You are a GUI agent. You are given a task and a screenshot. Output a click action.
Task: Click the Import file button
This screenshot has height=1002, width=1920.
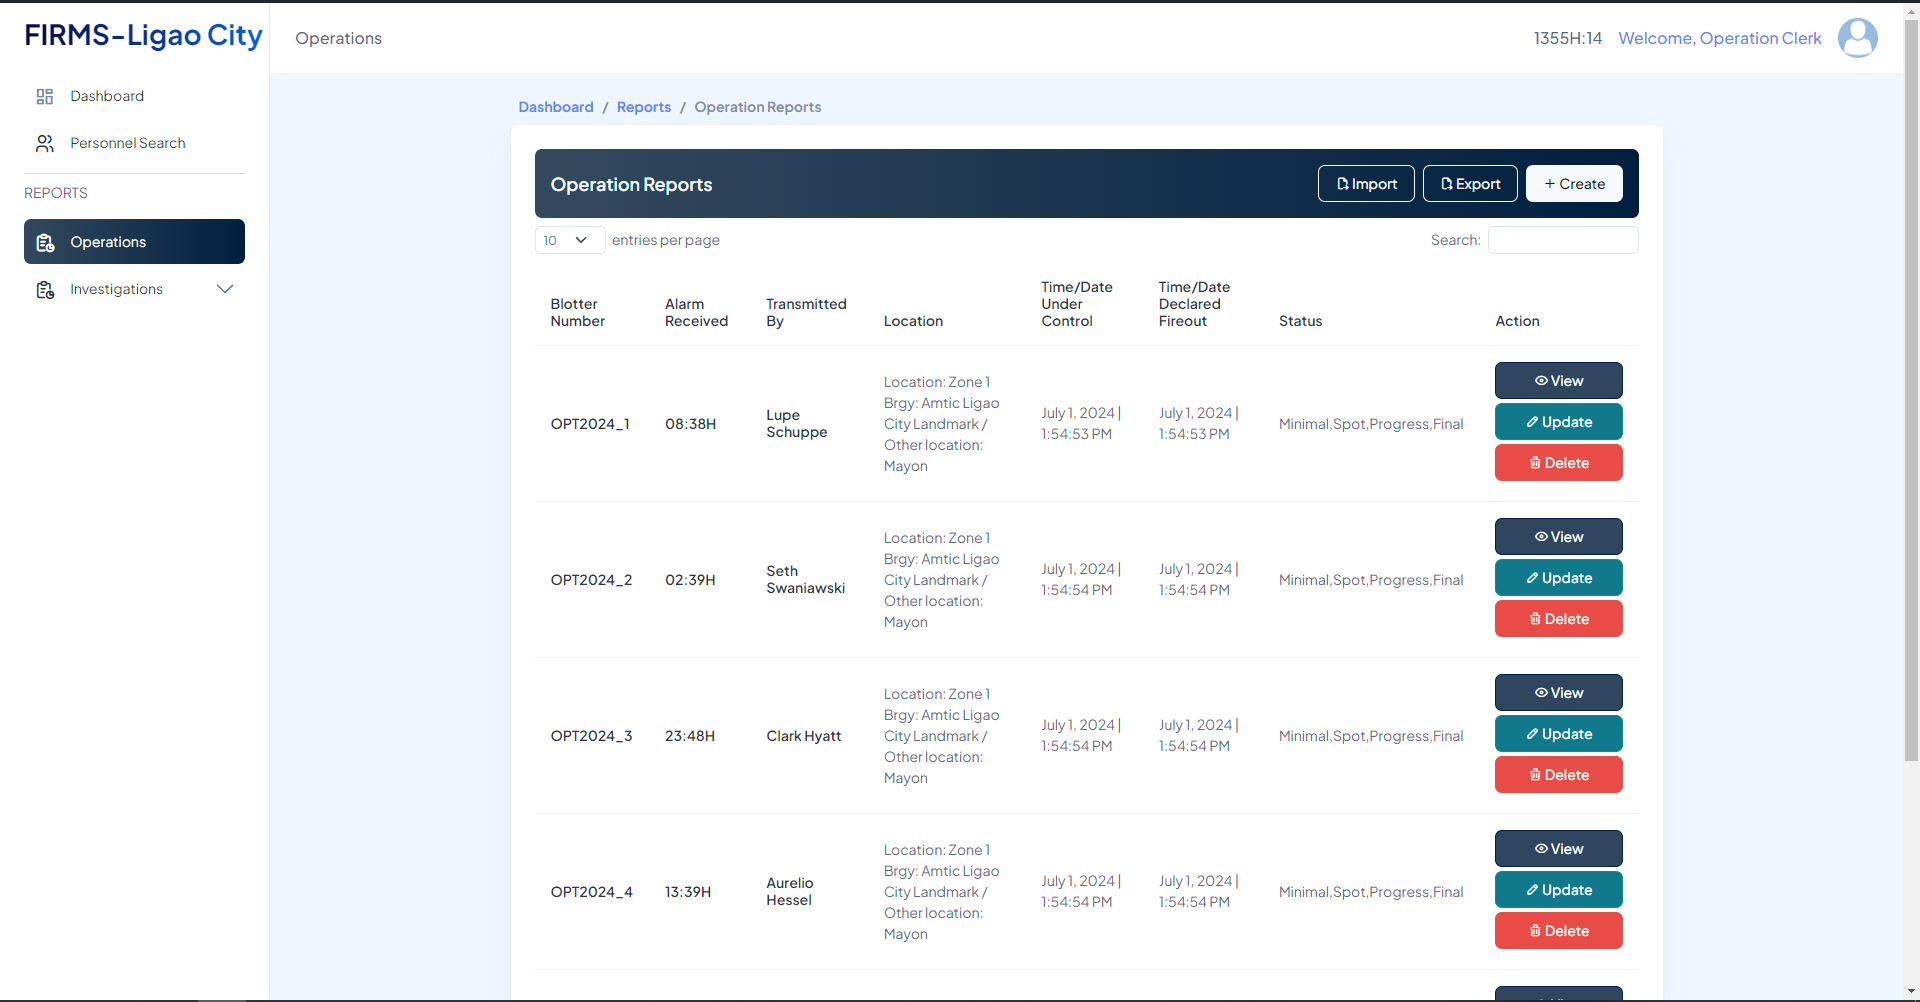1365,184
